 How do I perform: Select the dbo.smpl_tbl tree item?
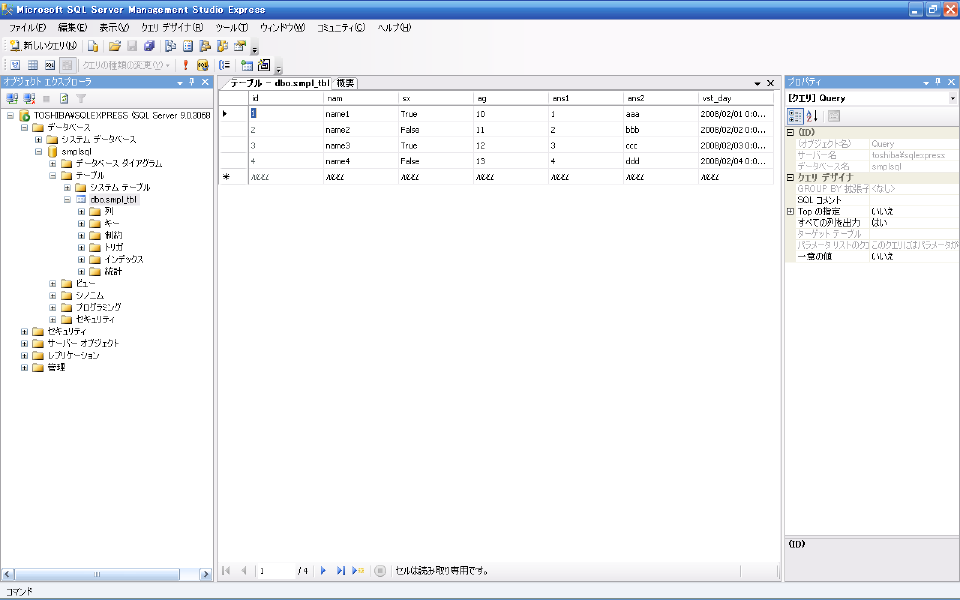click(x=114, y=200)
